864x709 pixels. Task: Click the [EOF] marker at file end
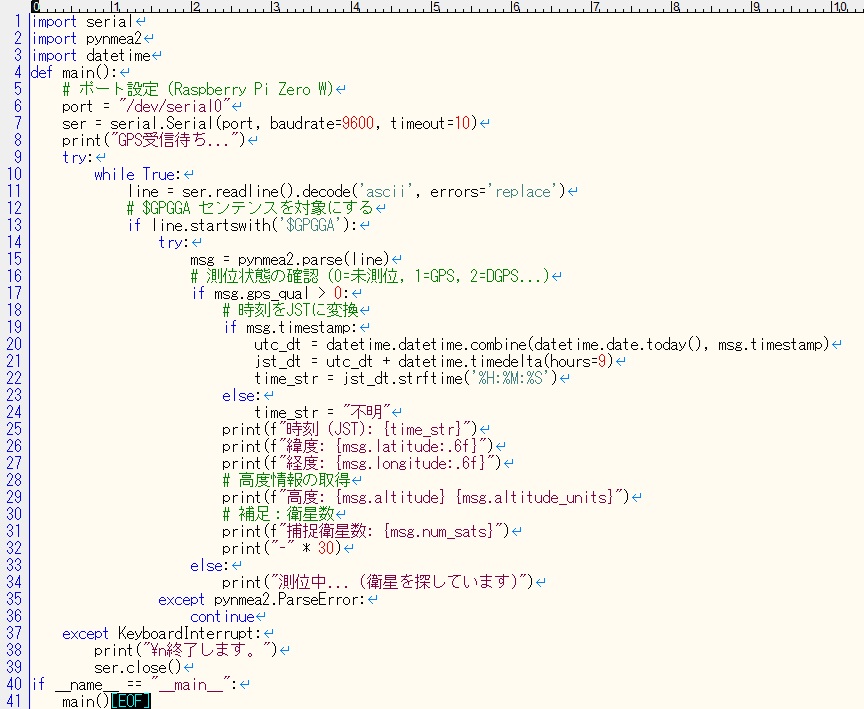130,701
